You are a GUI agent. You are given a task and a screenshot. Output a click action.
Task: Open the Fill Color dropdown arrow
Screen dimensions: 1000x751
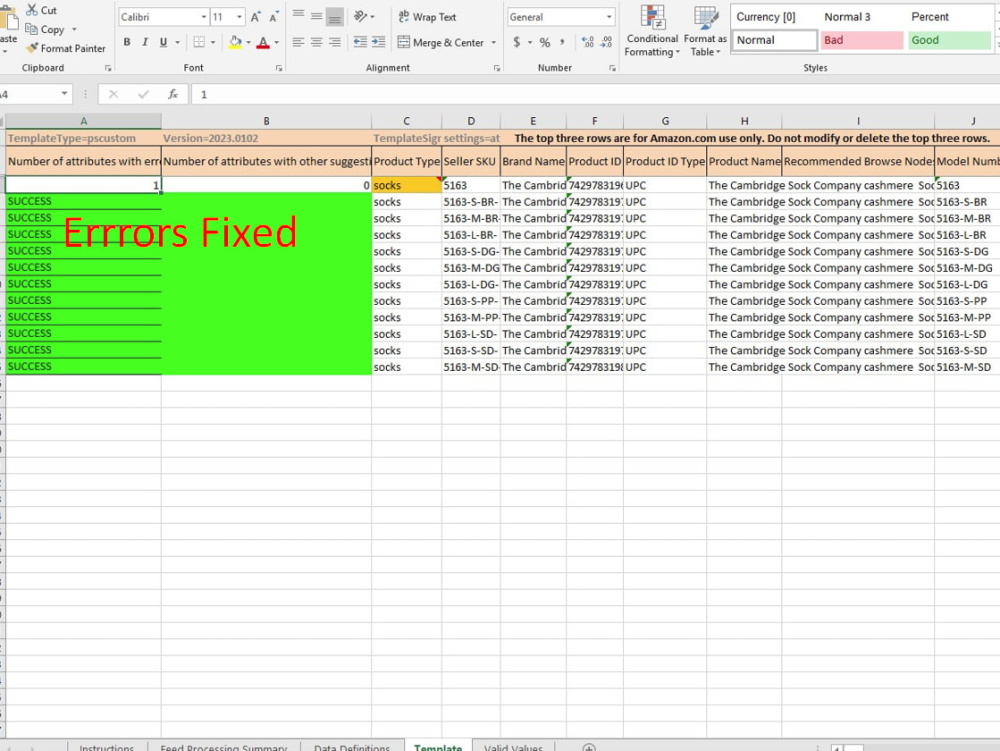point(249,43)
